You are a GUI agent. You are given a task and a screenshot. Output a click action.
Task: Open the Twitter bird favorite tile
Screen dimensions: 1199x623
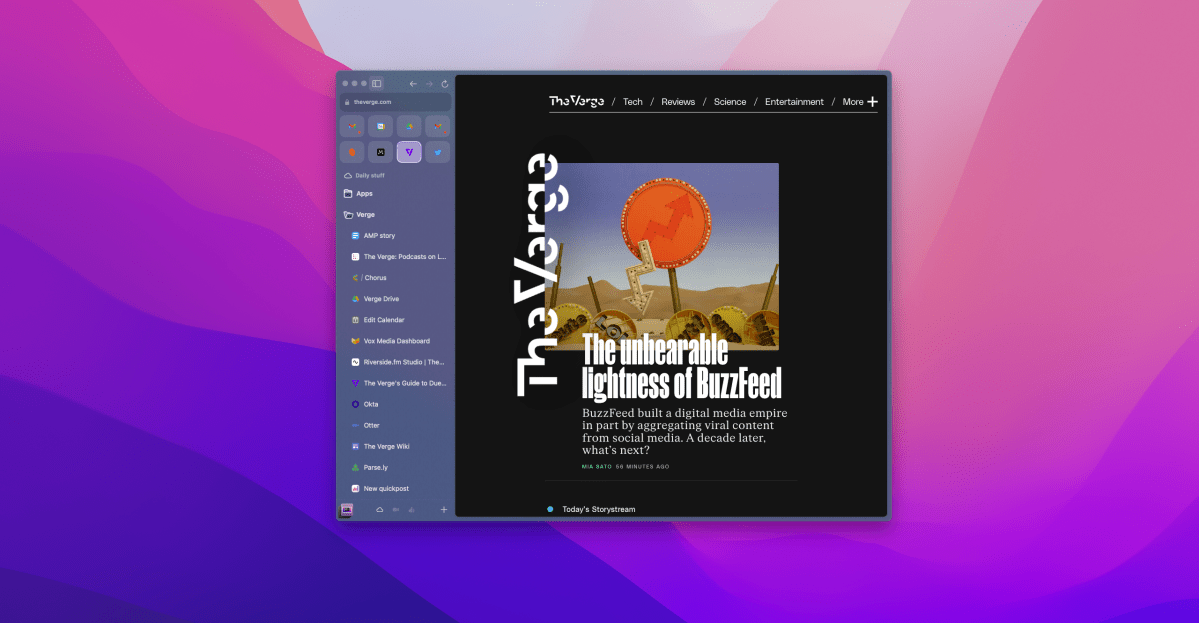(437, 152)
